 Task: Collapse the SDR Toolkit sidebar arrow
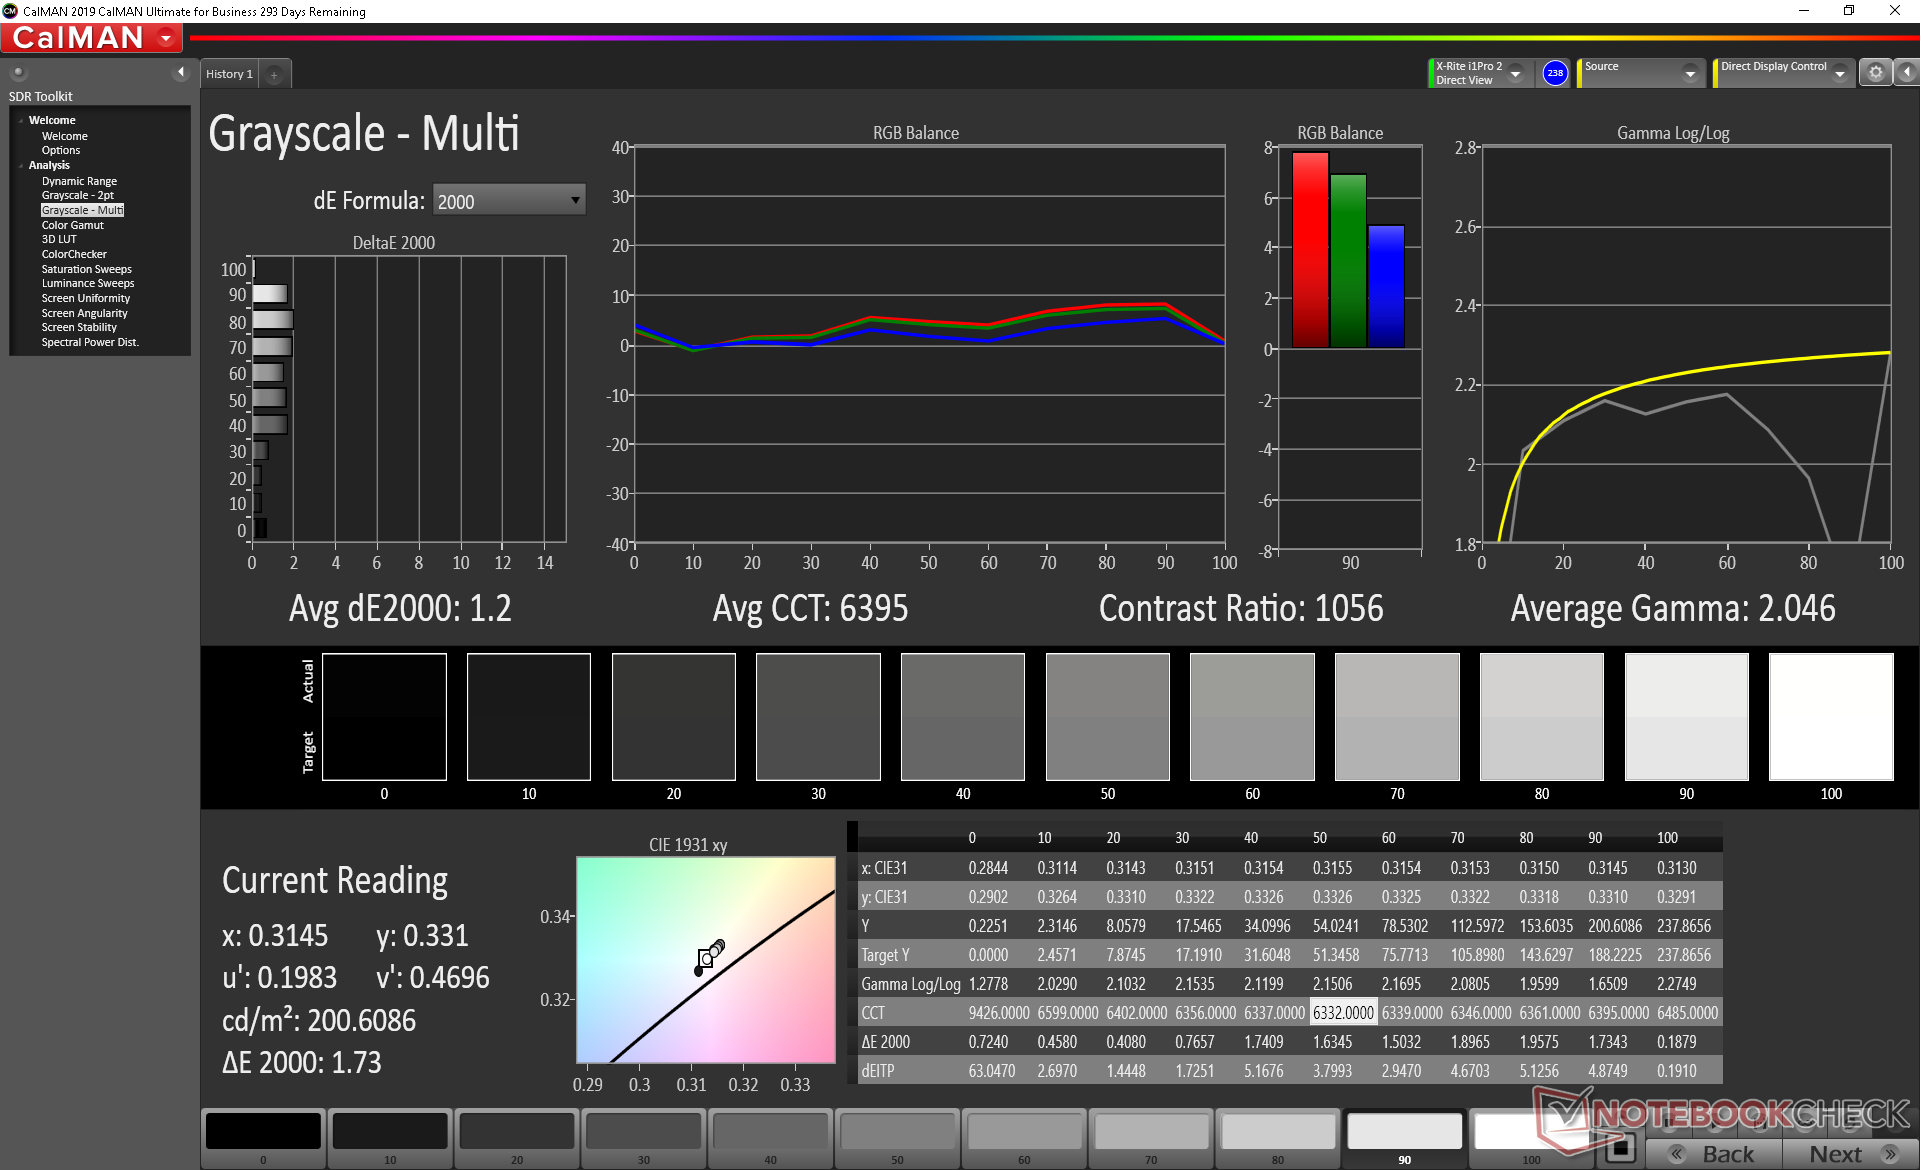pos(181,72)
